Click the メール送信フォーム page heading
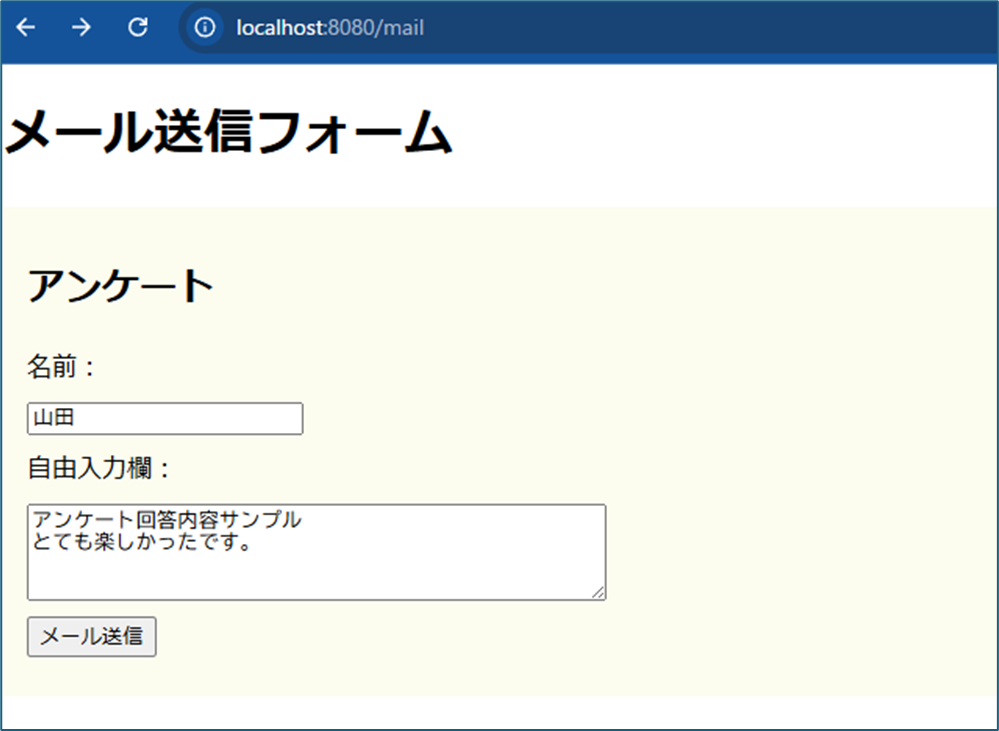 click(x=229, y=132)
